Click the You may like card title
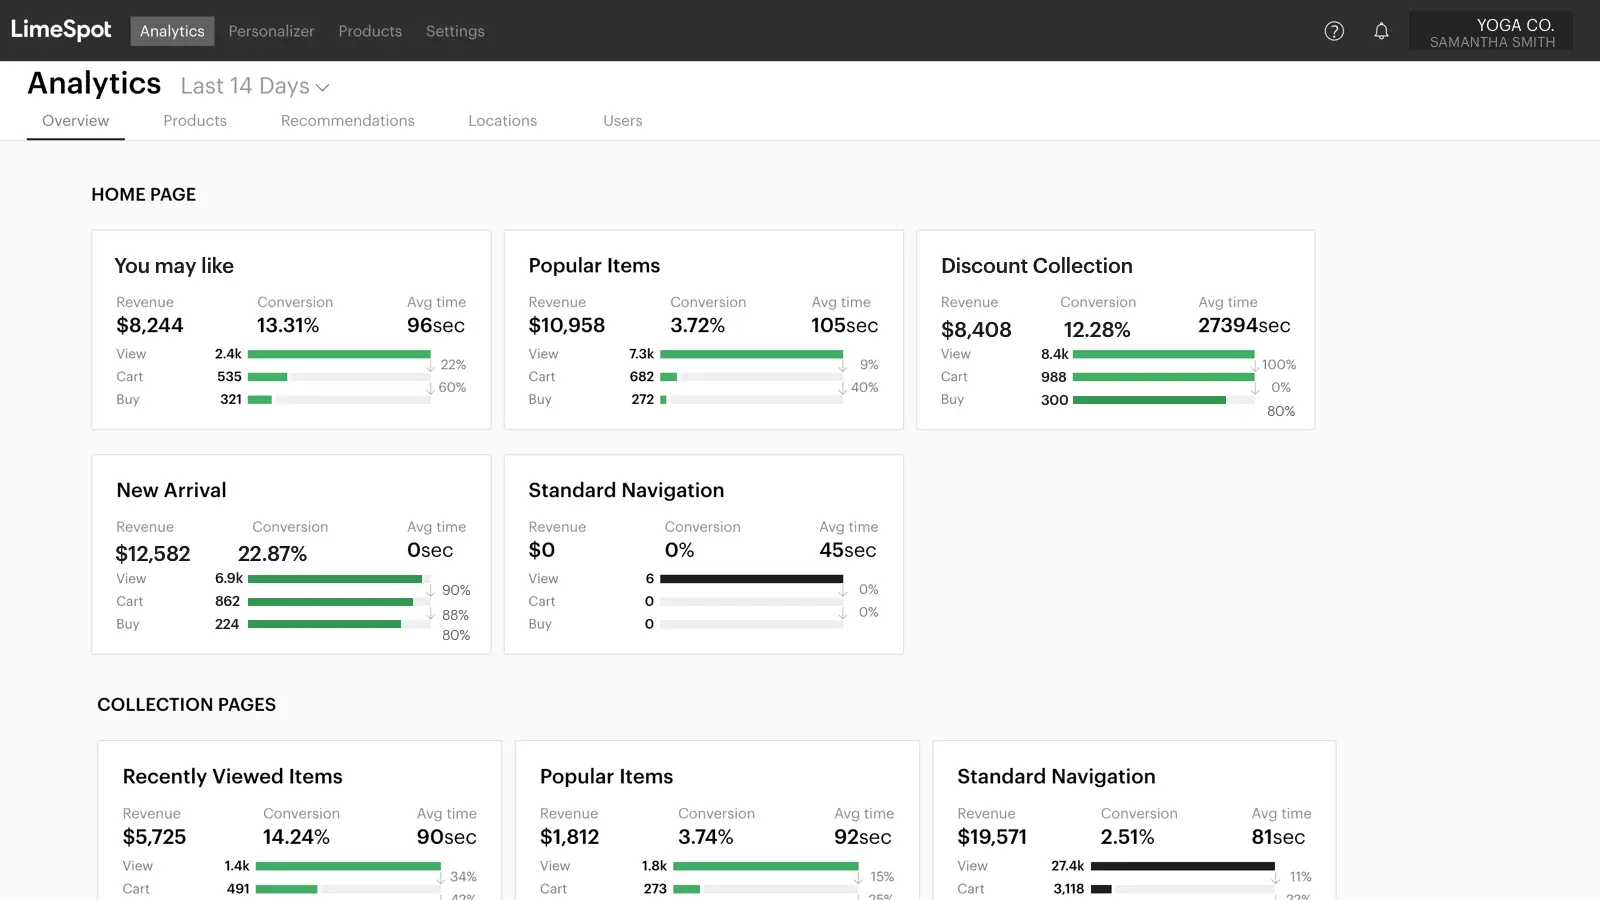1600x900 pixels. pyautogui.click(x=174, y=266)
